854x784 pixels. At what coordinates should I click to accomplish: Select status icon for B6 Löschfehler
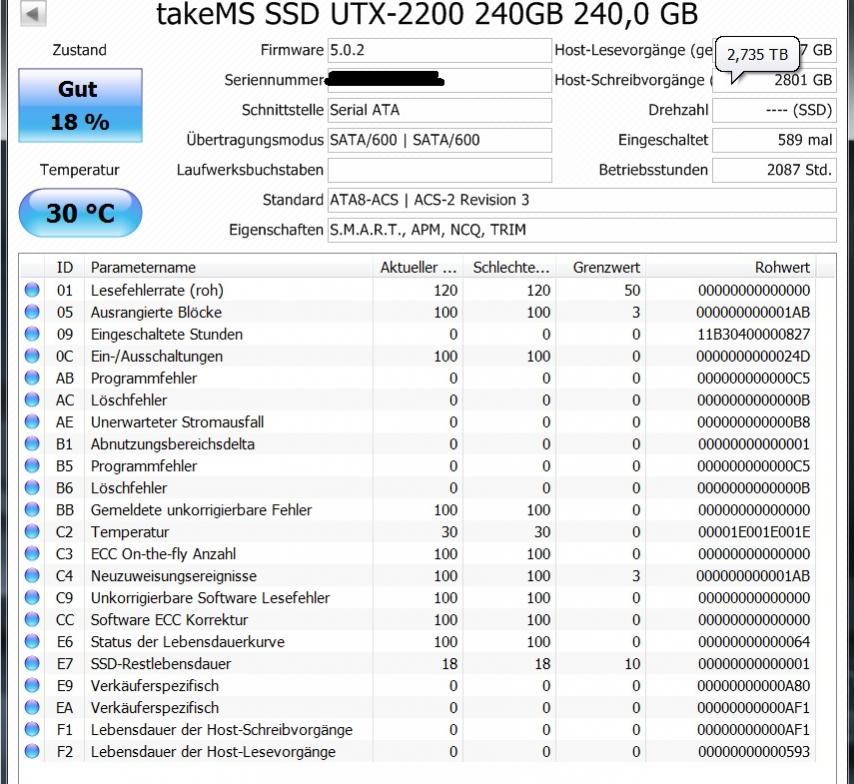point(32,488)
